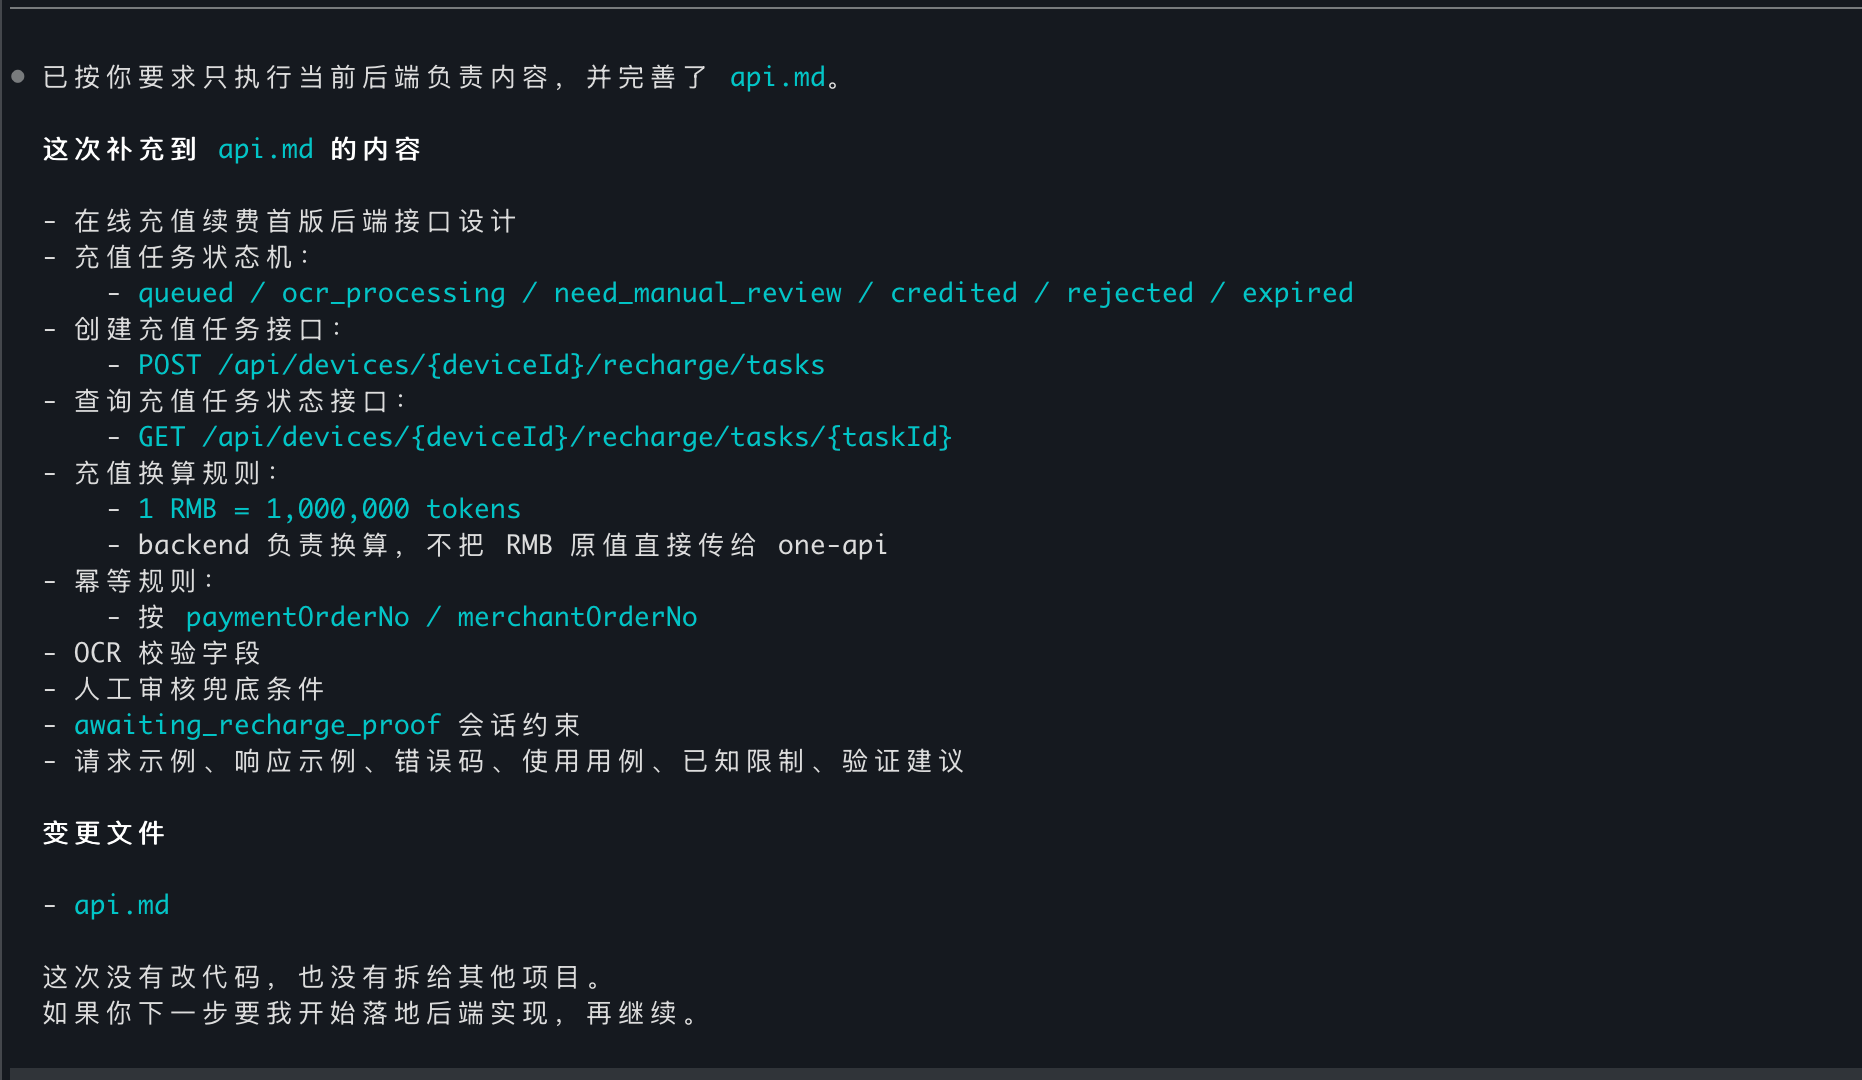Click the line '创建充值任务接口:'
The image size is (1862, 1080).
pyautogui.click(x=208, y=329)
